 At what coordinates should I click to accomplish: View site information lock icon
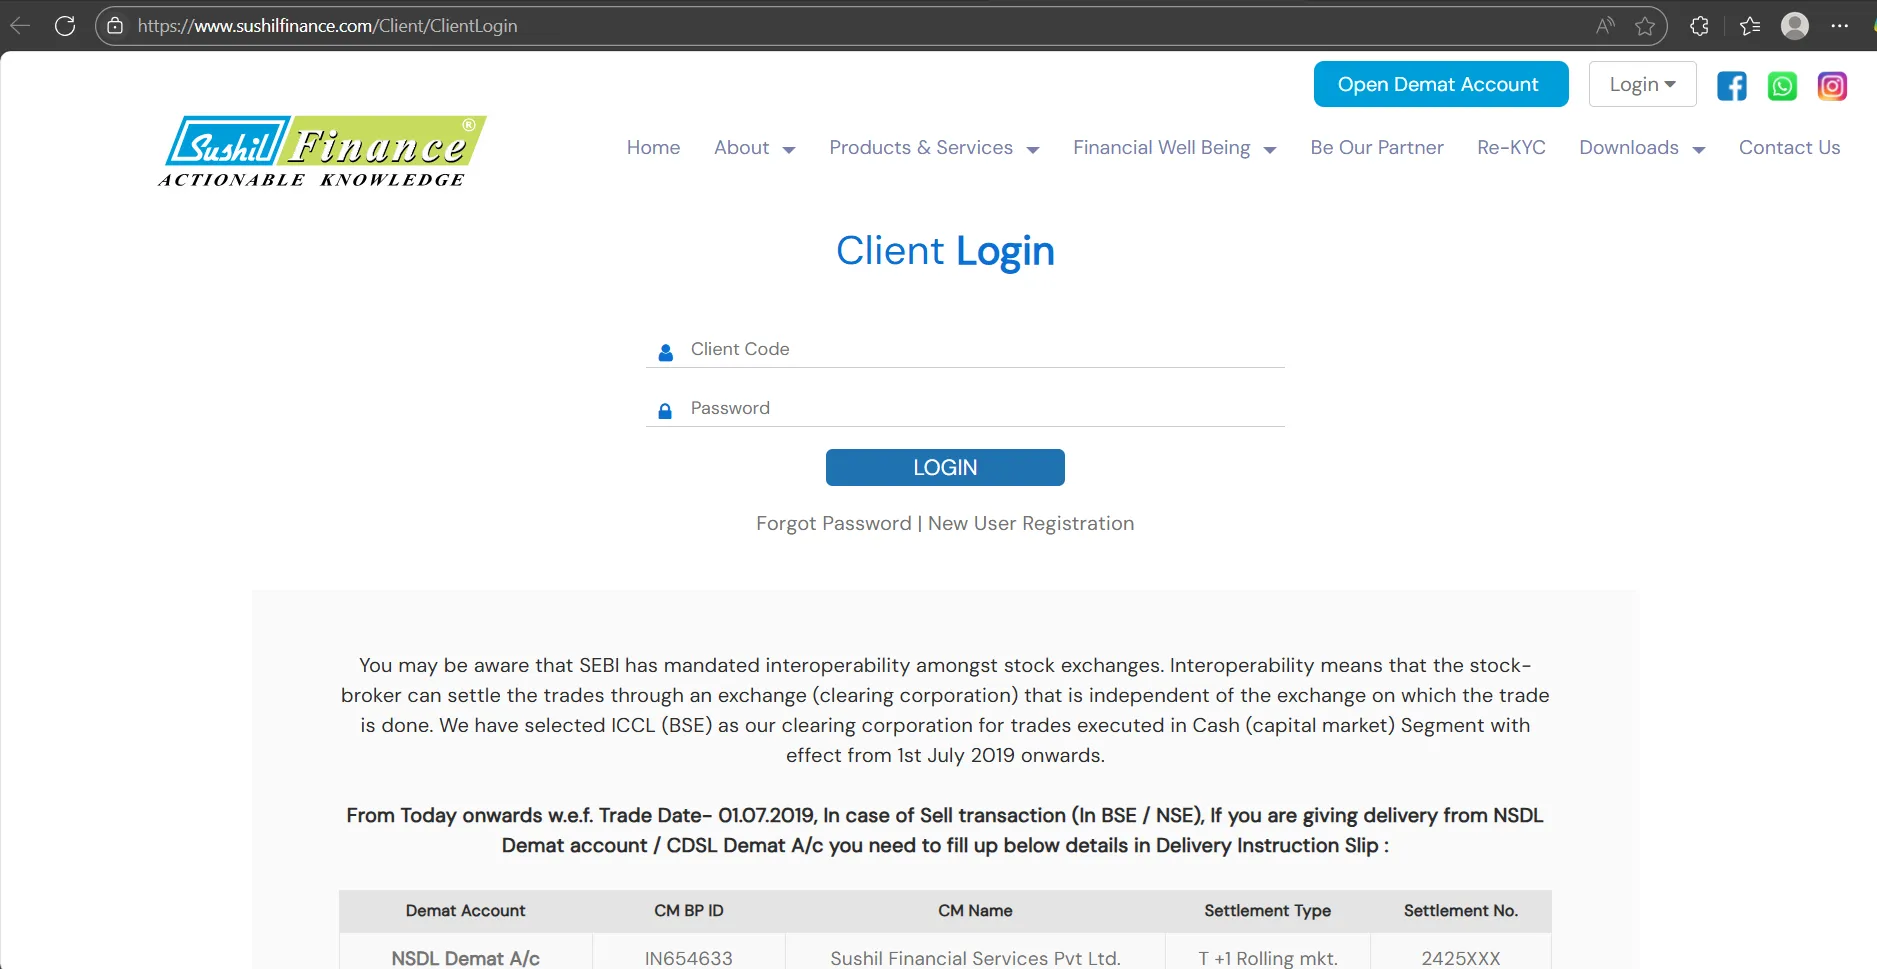pyautogui.click(x=116, y=26)
